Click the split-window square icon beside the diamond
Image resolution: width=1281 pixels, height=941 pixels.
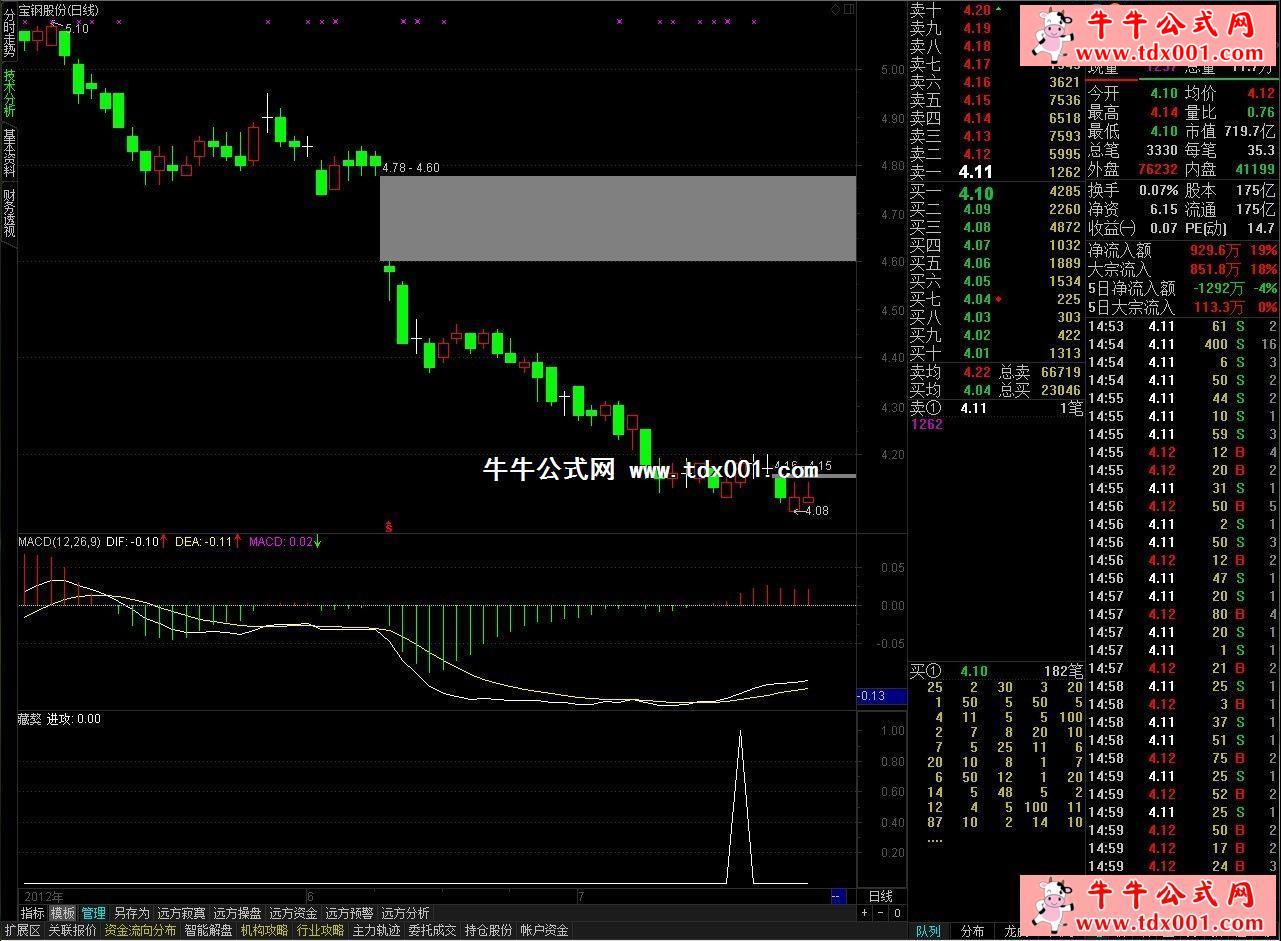click(849, 9)
